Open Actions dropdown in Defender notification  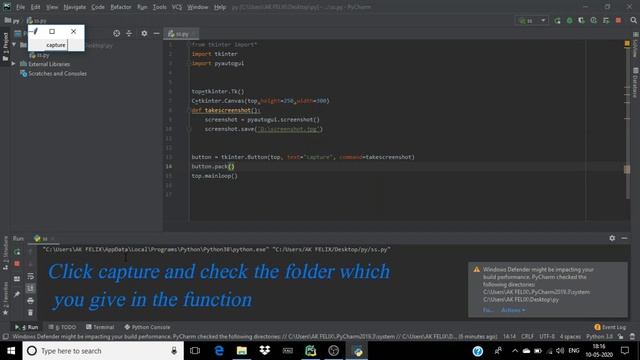point(513,310)
